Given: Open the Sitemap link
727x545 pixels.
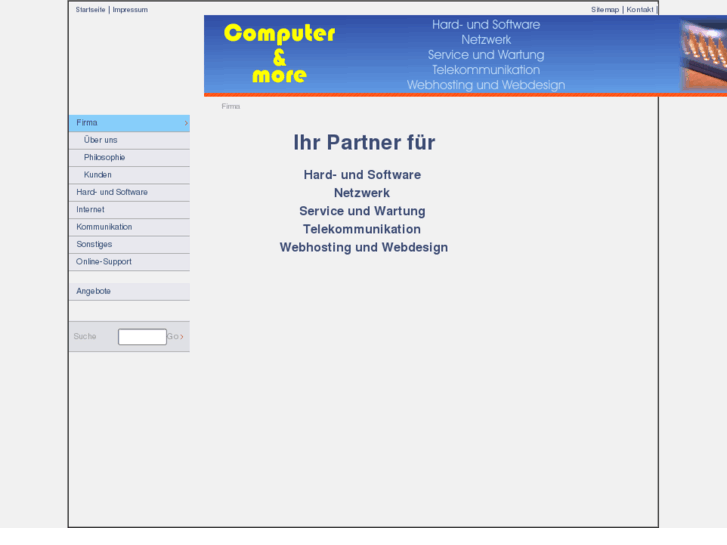Looking at the screenshot, I should click(x=605, y=10).
